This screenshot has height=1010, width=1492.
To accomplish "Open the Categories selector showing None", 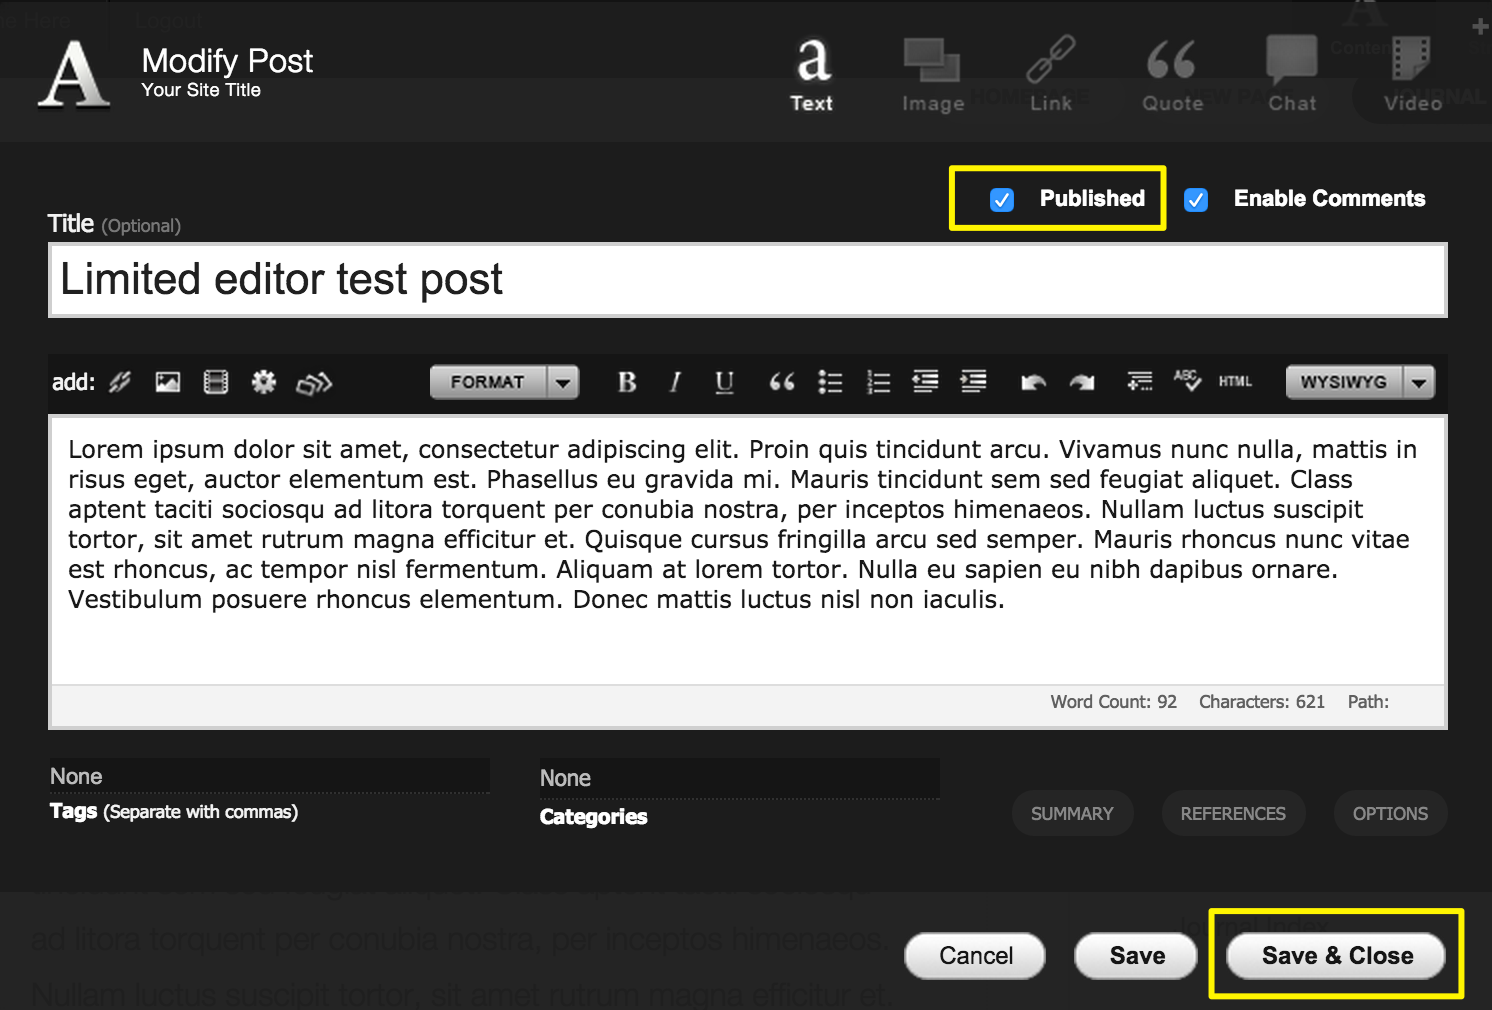I will 738,779.
